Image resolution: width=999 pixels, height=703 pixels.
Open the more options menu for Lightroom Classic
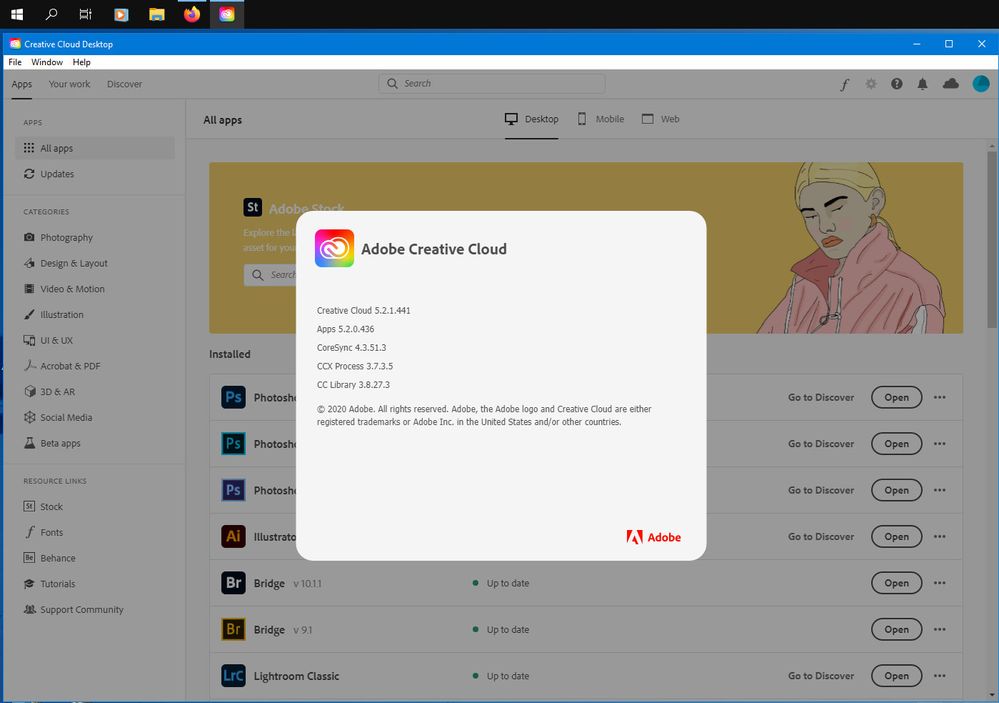939,676
